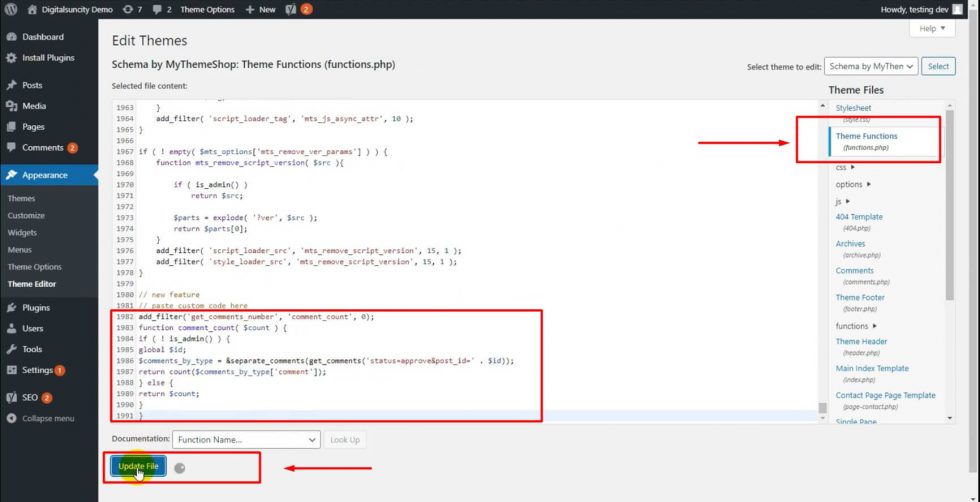
Task: Expand the Help tab
Action: [932, 28]
